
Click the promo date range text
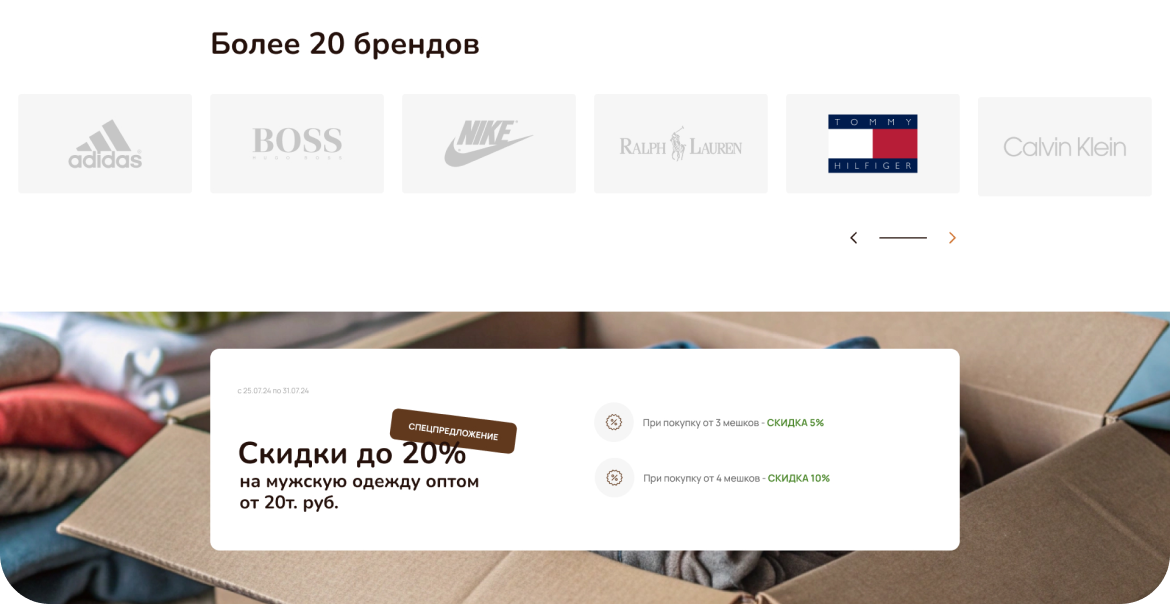273,390
